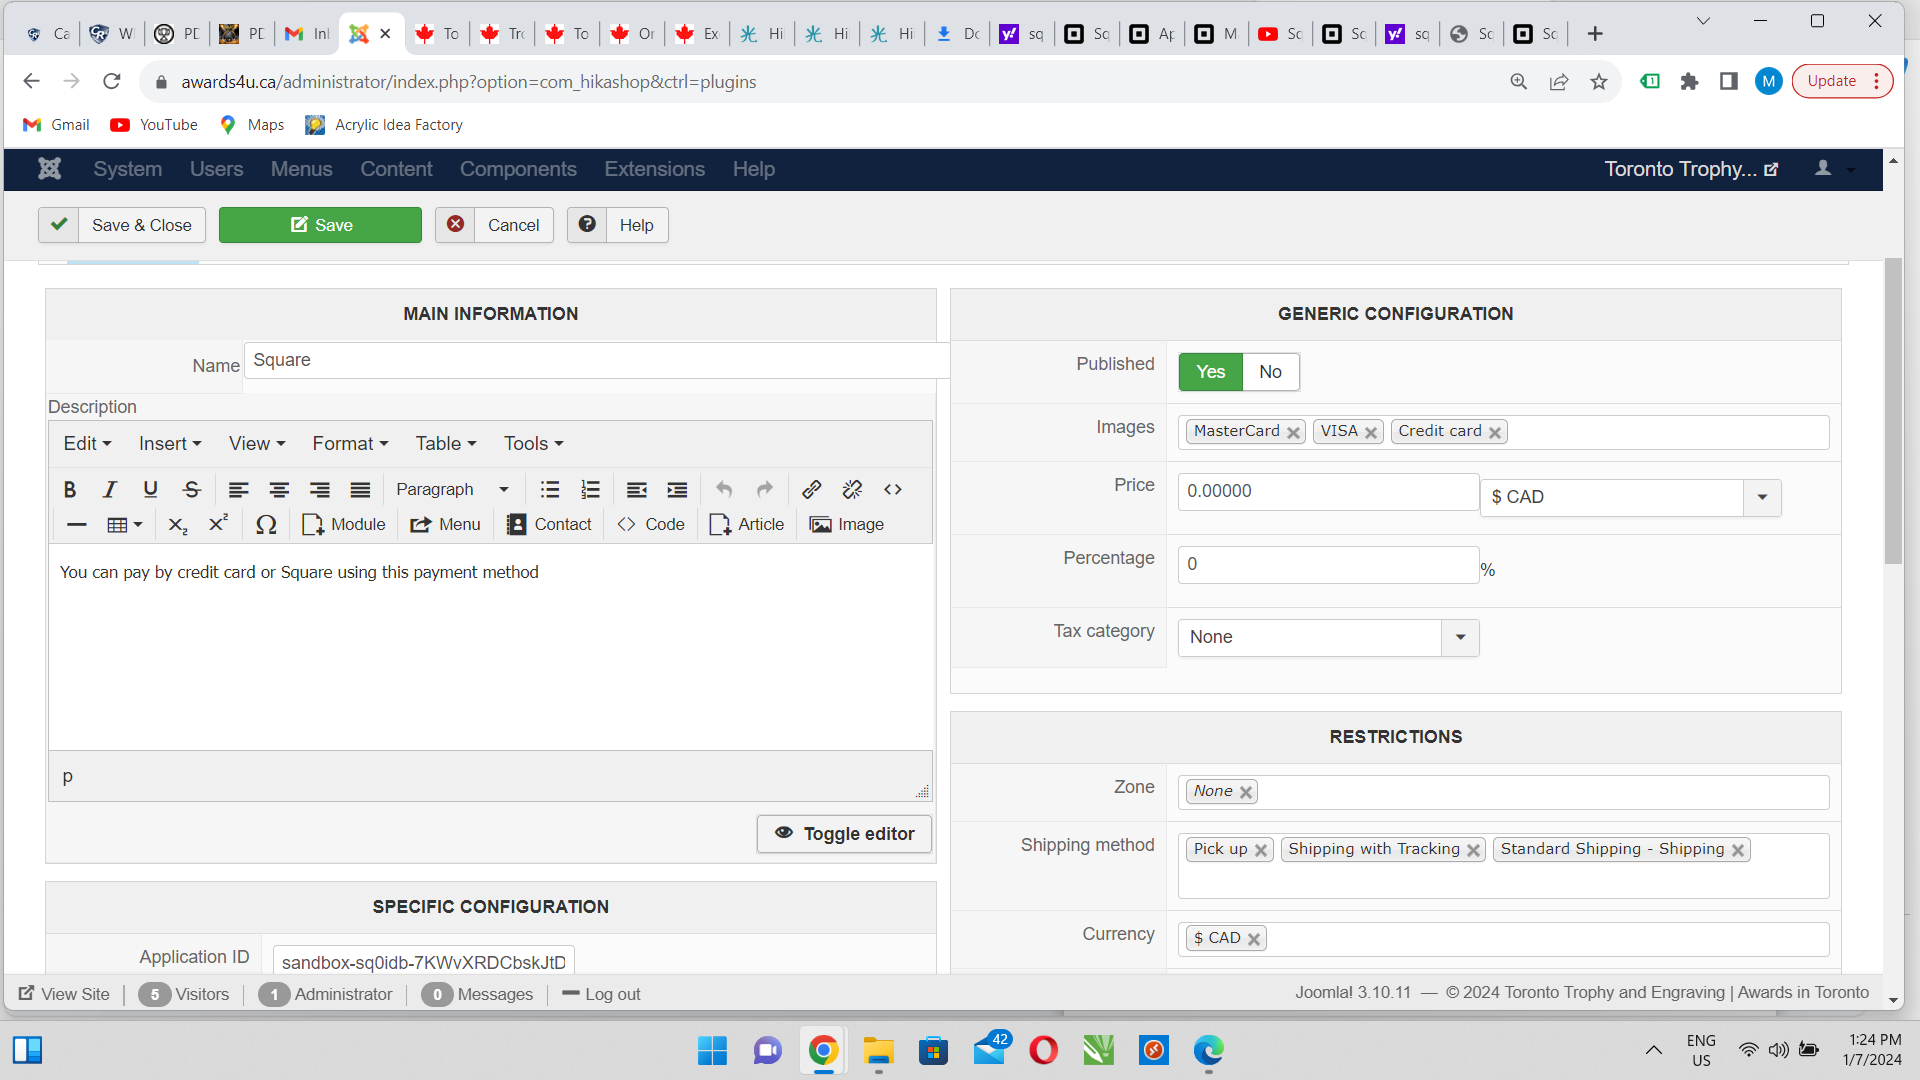Remove the VISA image tag

(x=1371, y=432)
